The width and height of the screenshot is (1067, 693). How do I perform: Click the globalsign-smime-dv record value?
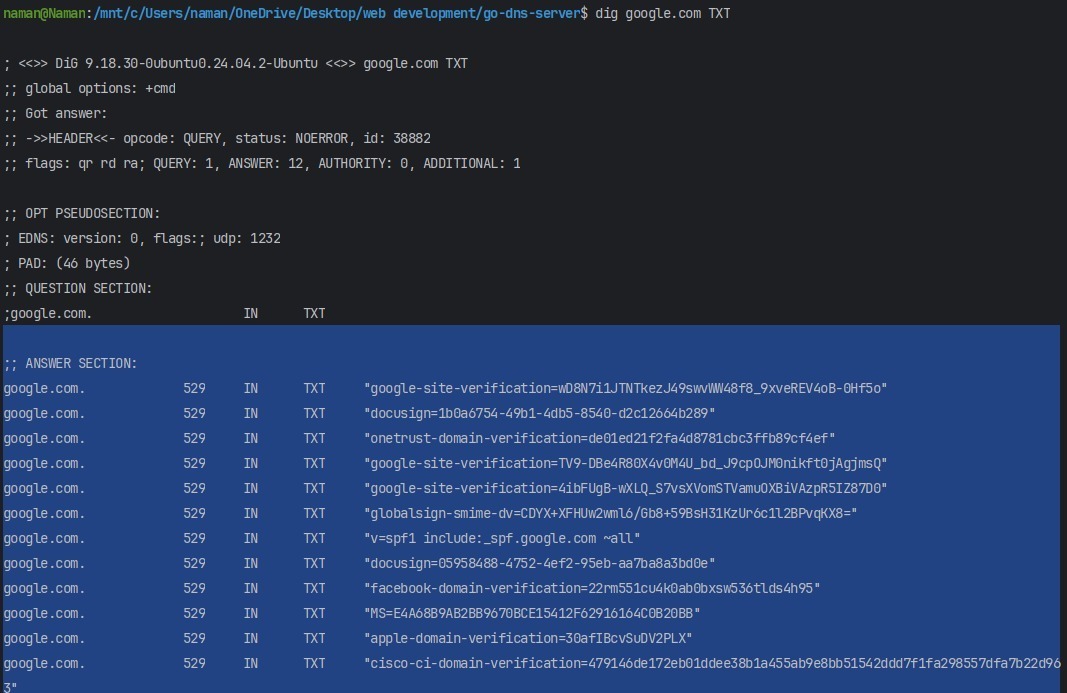[x=610, y=513]
